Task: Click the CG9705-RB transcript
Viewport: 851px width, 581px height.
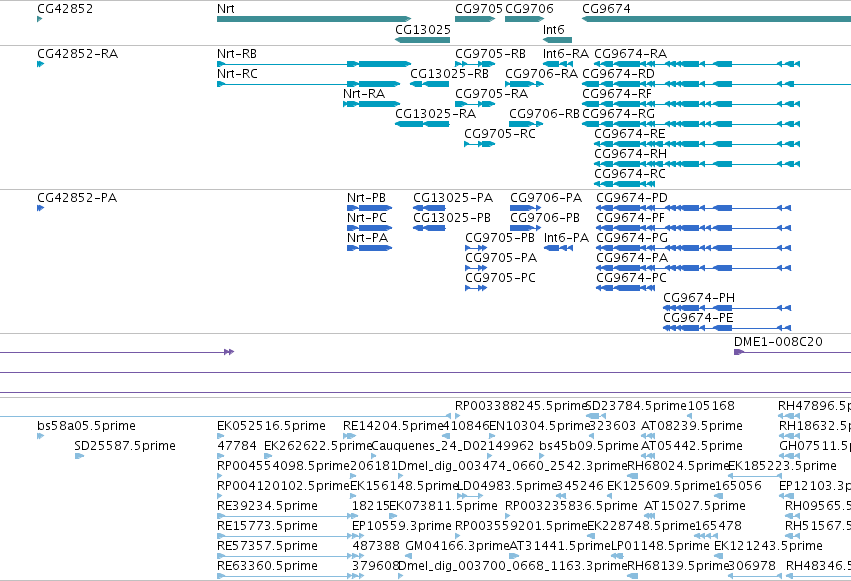Action: (475, 64)
